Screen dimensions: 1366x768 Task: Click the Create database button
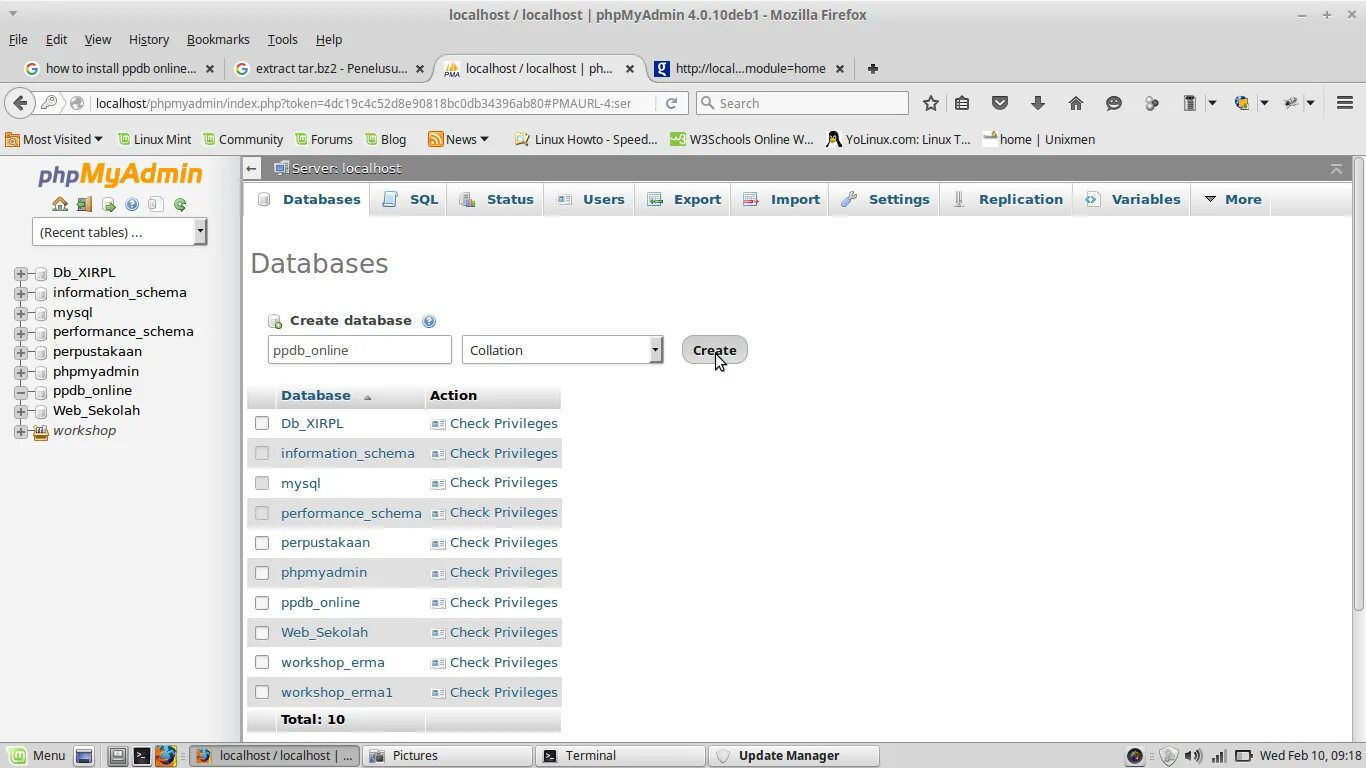714,350
